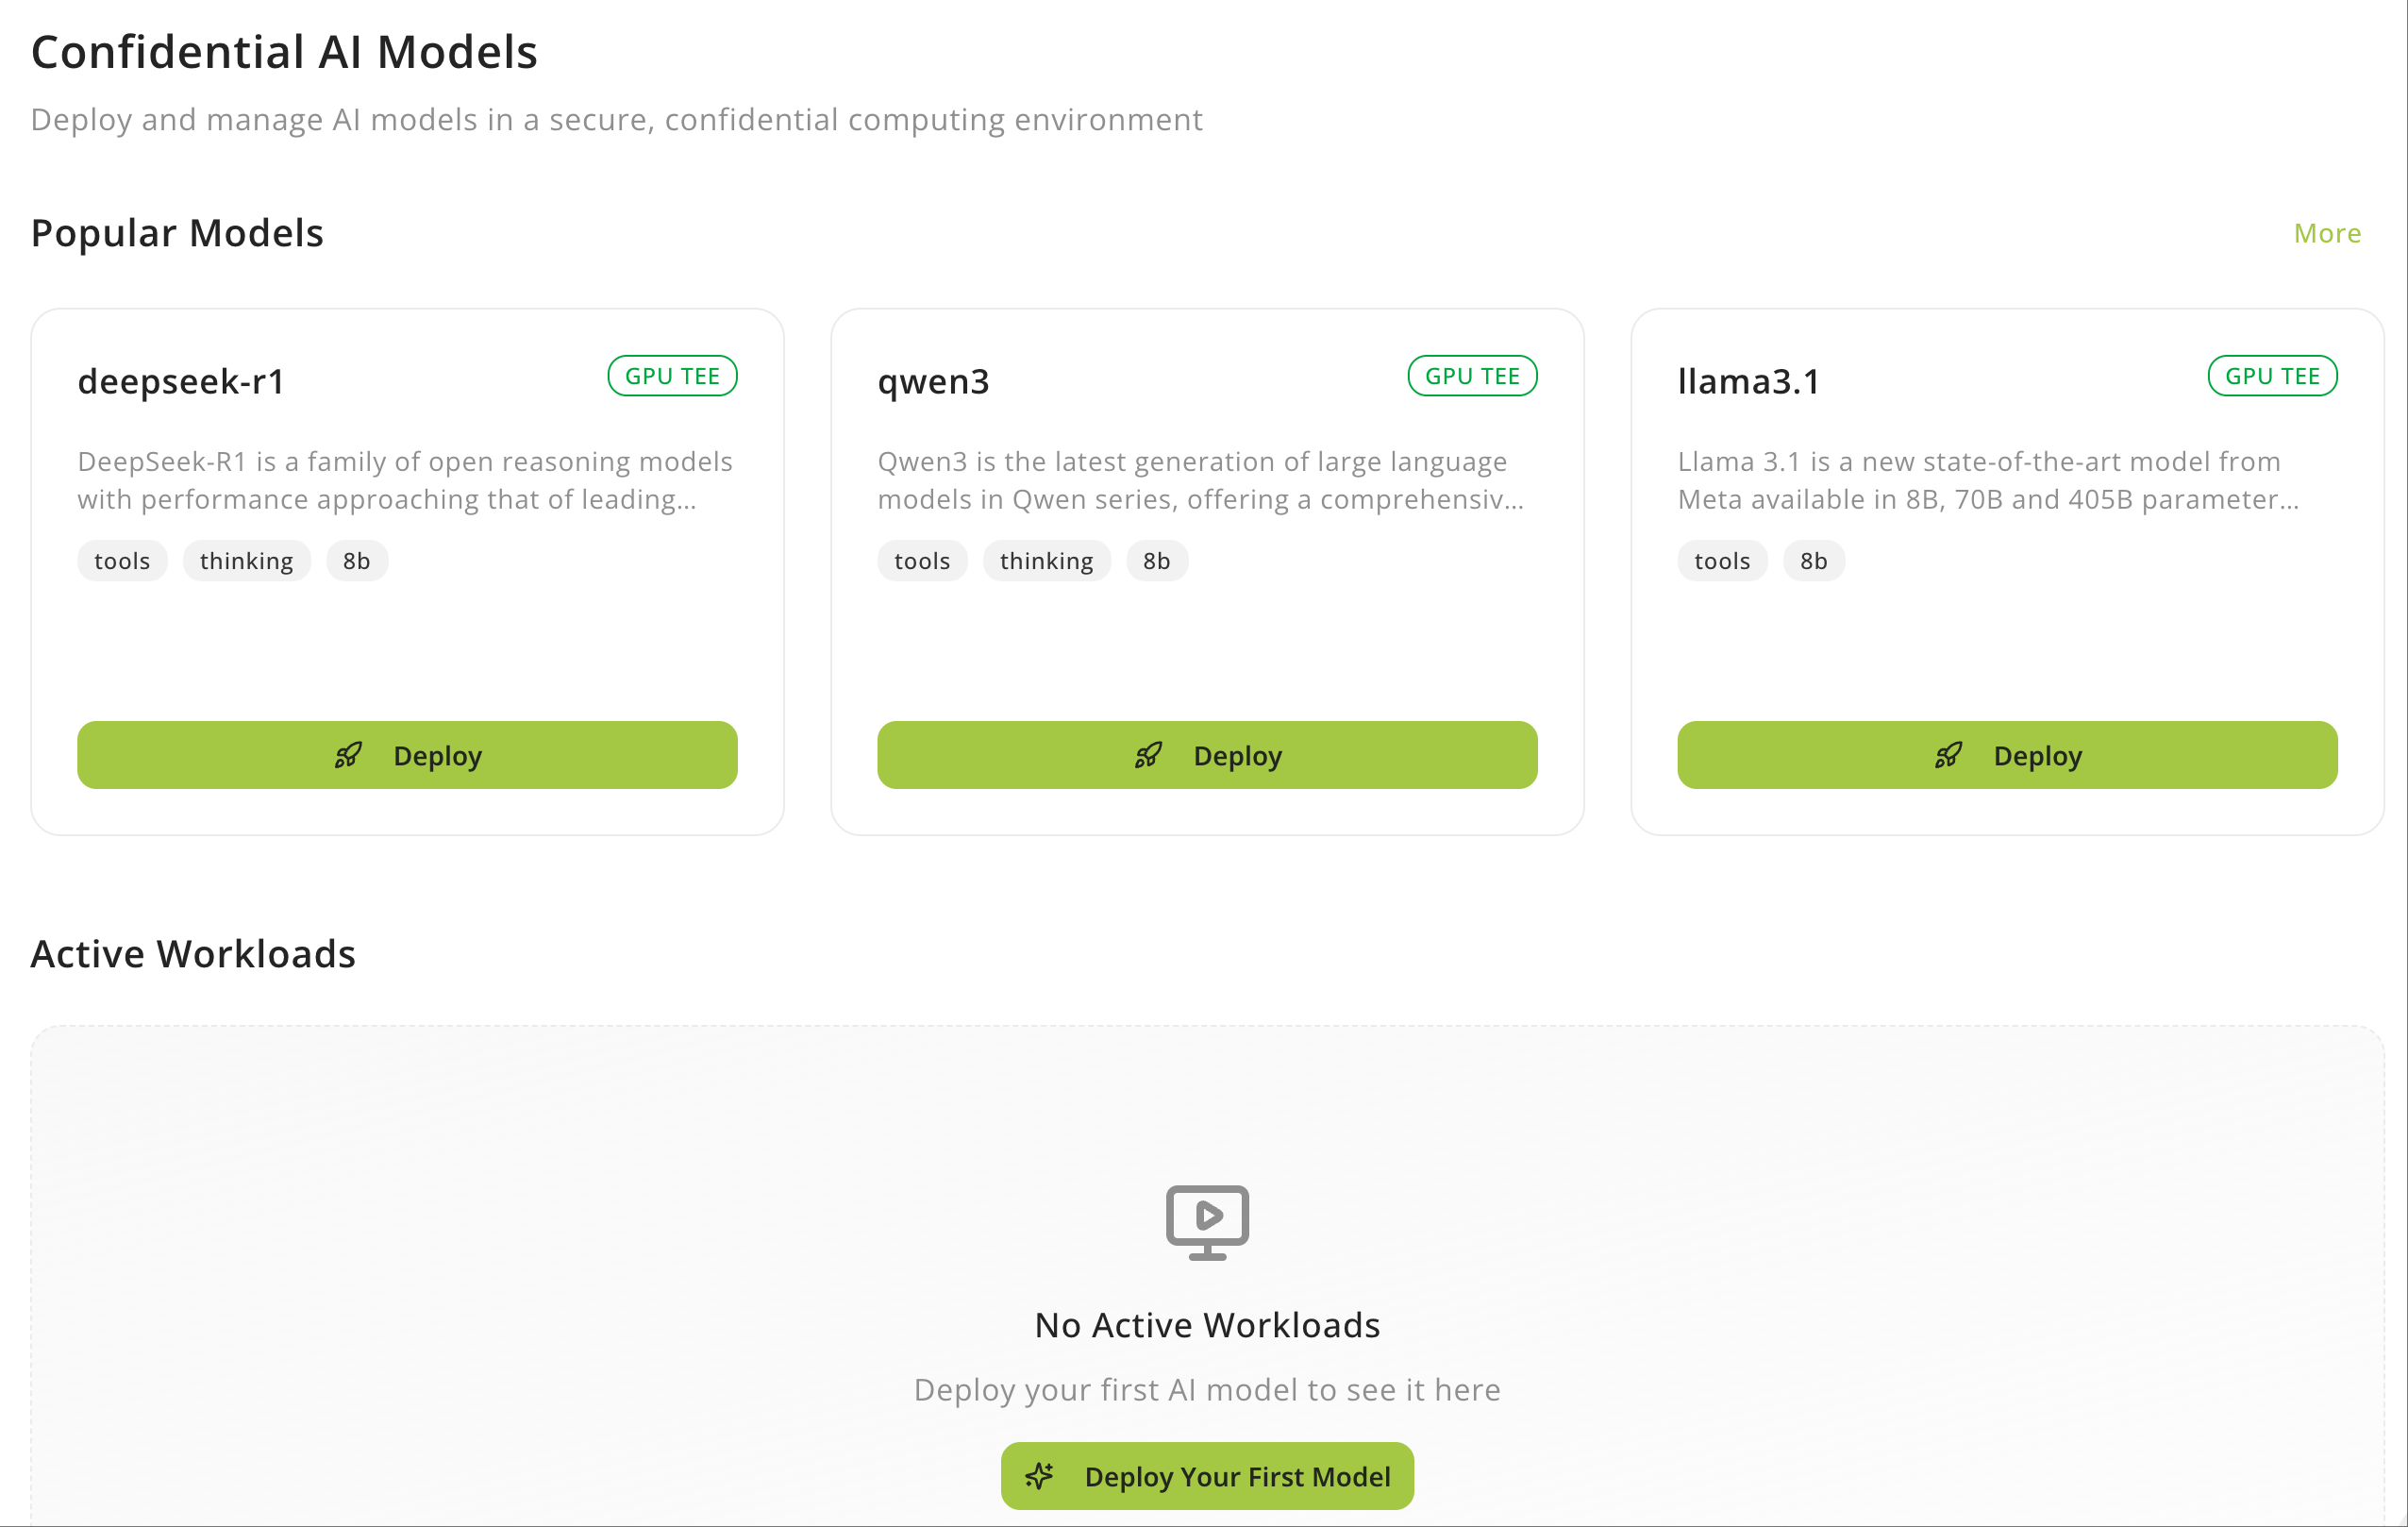Toggle the tools tag on deepseek-r1
This screenshot has width=2408, height=1527.
tap(121, 560)
